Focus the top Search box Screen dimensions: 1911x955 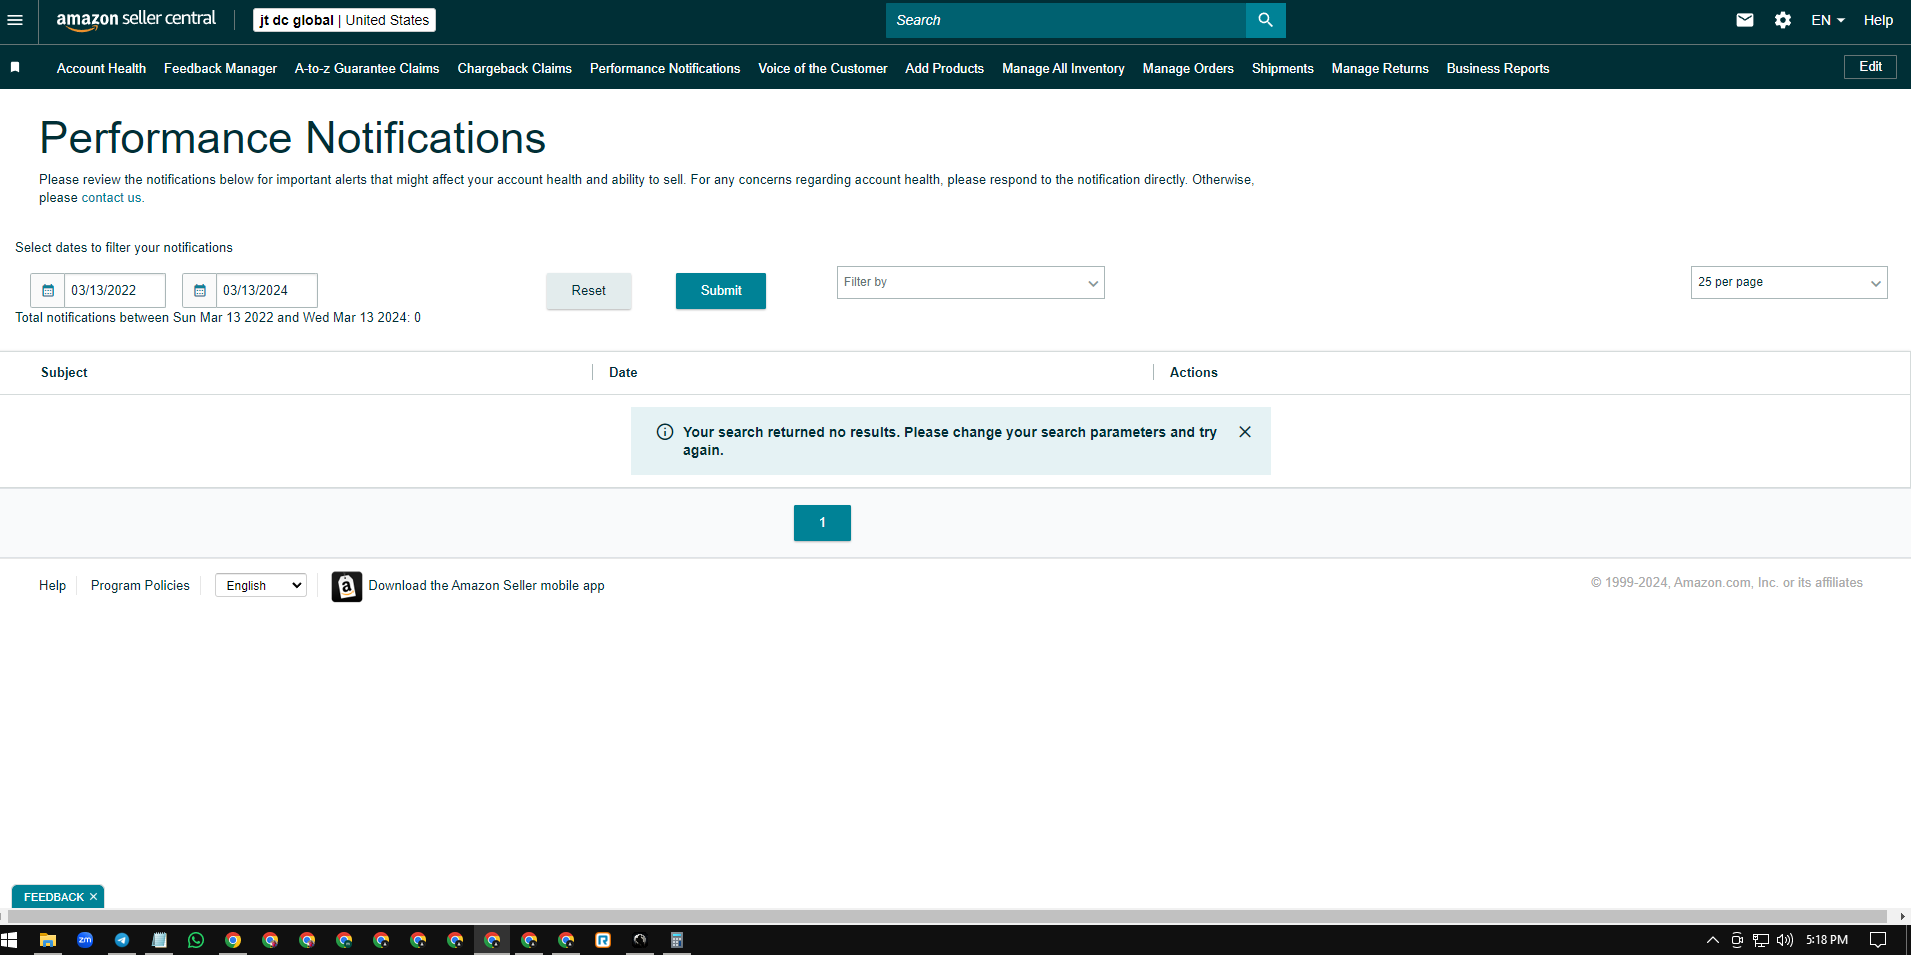(x=1066, y=20)
